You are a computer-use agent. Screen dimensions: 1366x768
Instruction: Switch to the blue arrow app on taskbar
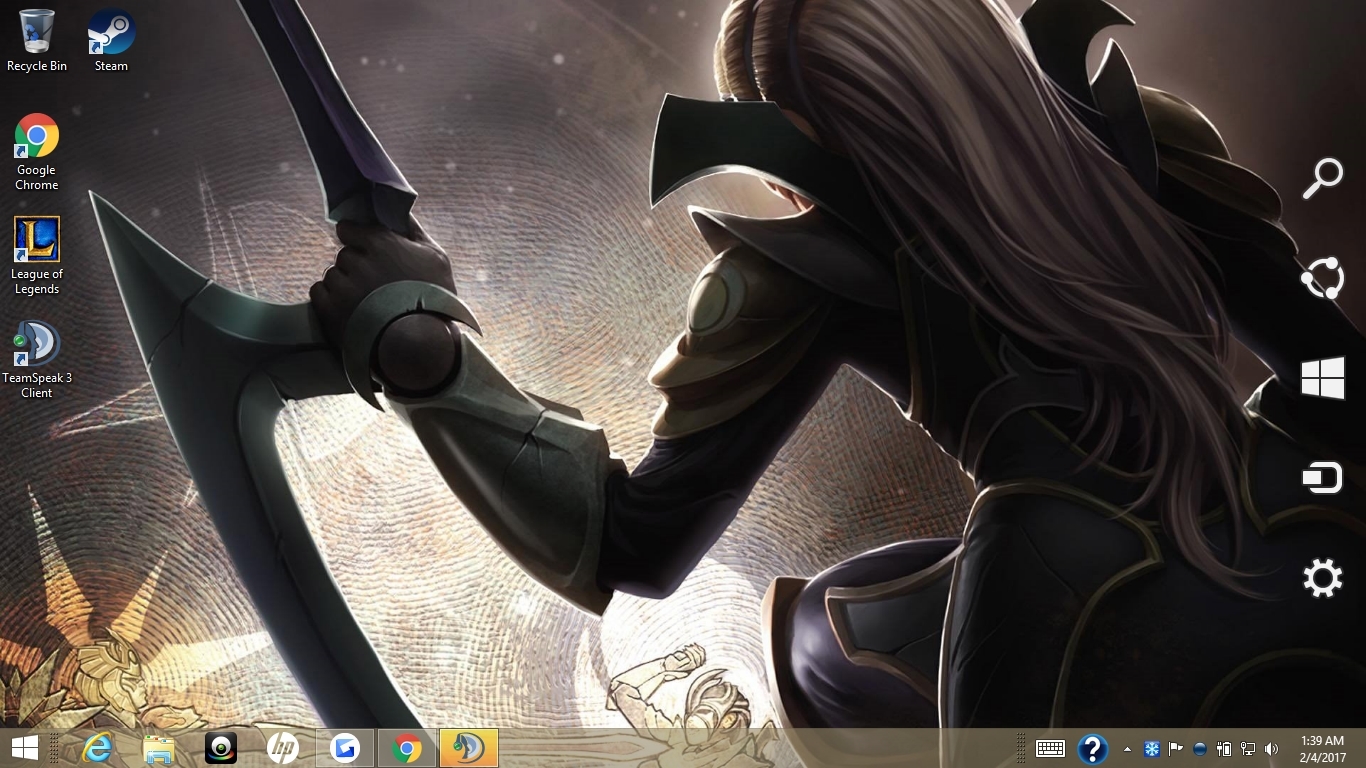point(345,748)
